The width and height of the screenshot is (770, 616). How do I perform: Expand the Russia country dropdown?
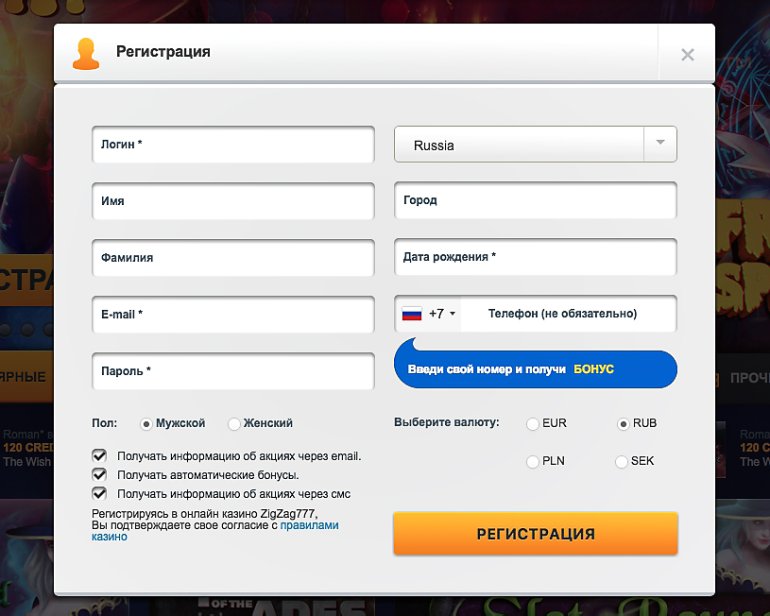click(659, 143)
